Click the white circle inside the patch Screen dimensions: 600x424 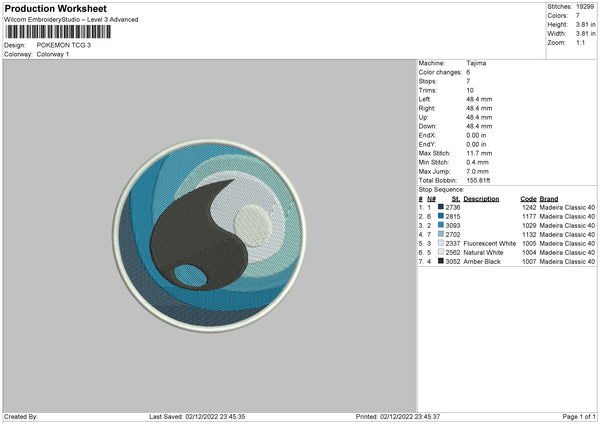point(253,226)
